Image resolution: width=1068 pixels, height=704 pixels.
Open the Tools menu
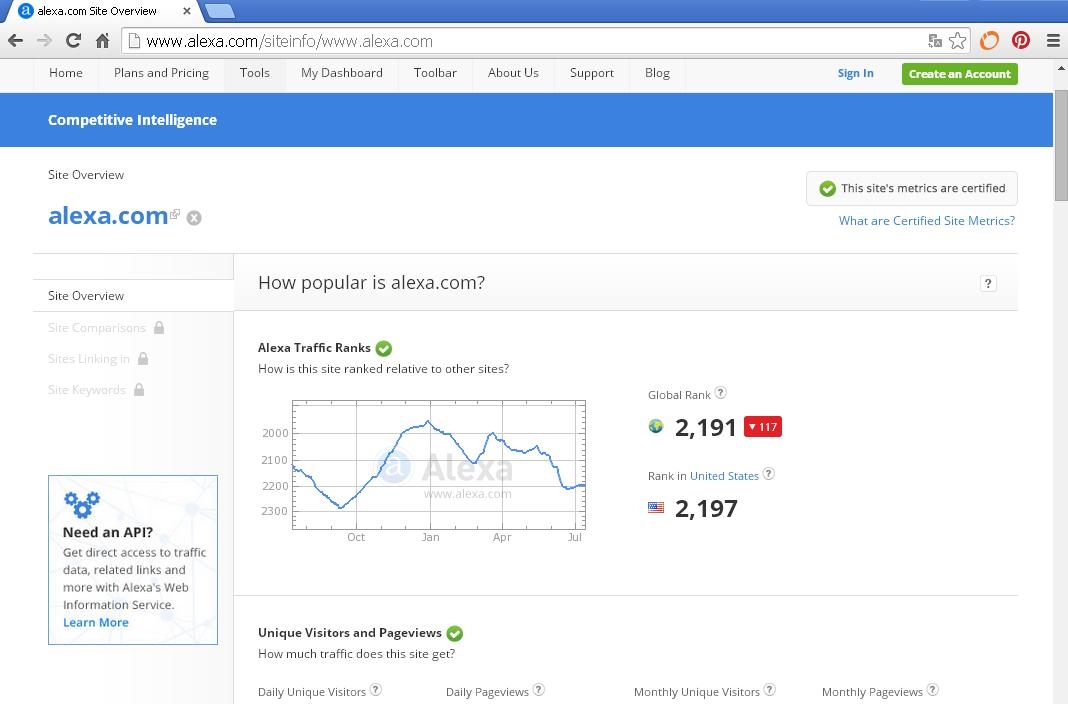point(255,73)
